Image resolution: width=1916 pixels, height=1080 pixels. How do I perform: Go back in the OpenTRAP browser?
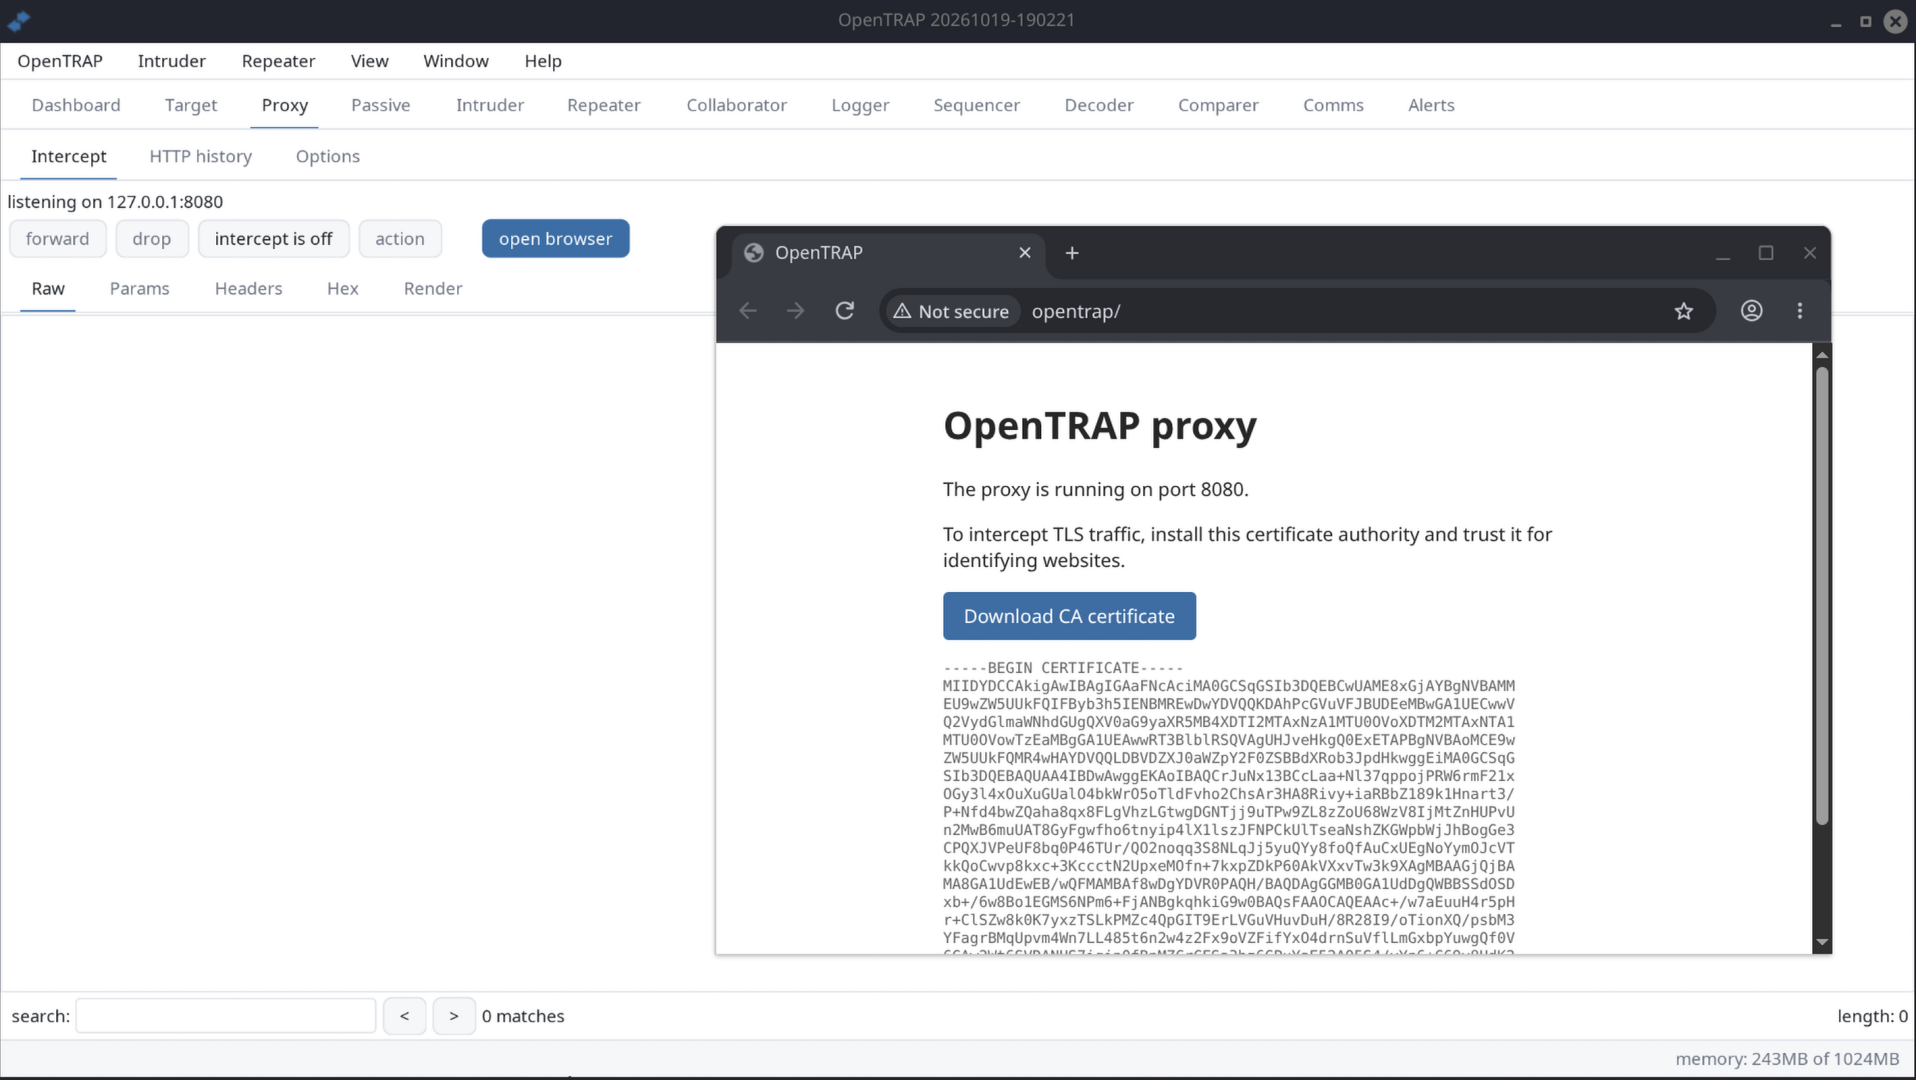click(x=748, y=311)
